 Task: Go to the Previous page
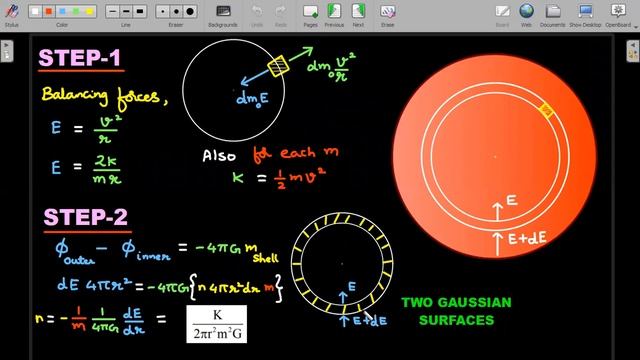tap(334, 16)
